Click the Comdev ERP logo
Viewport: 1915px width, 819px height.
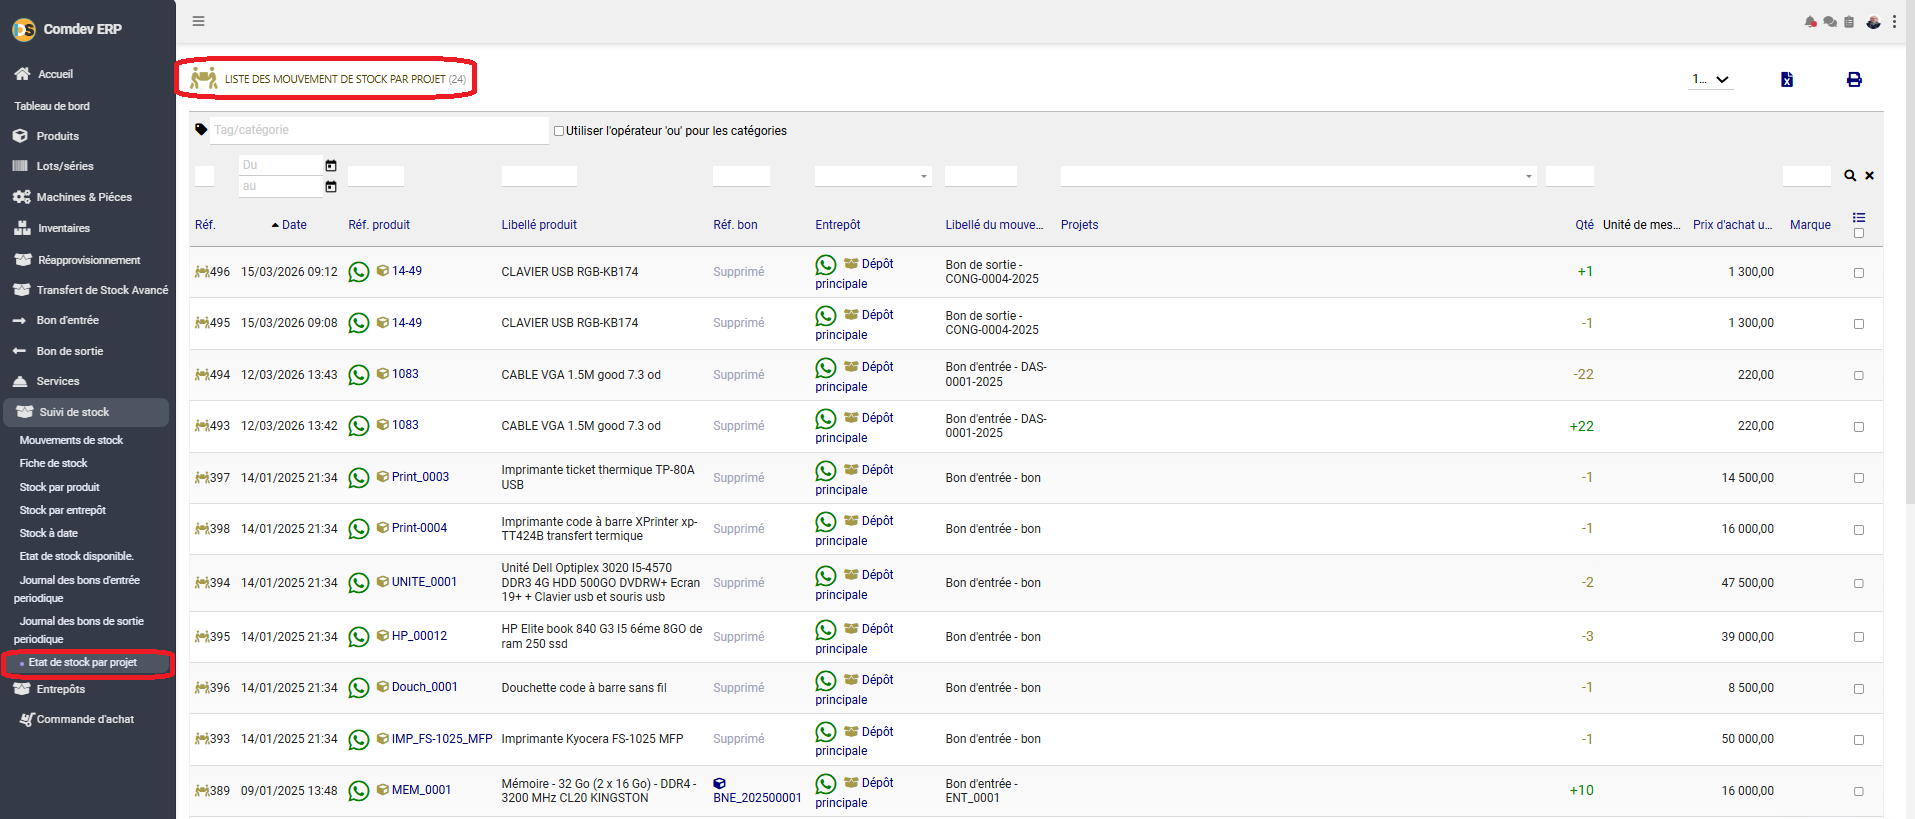[24, 30]
